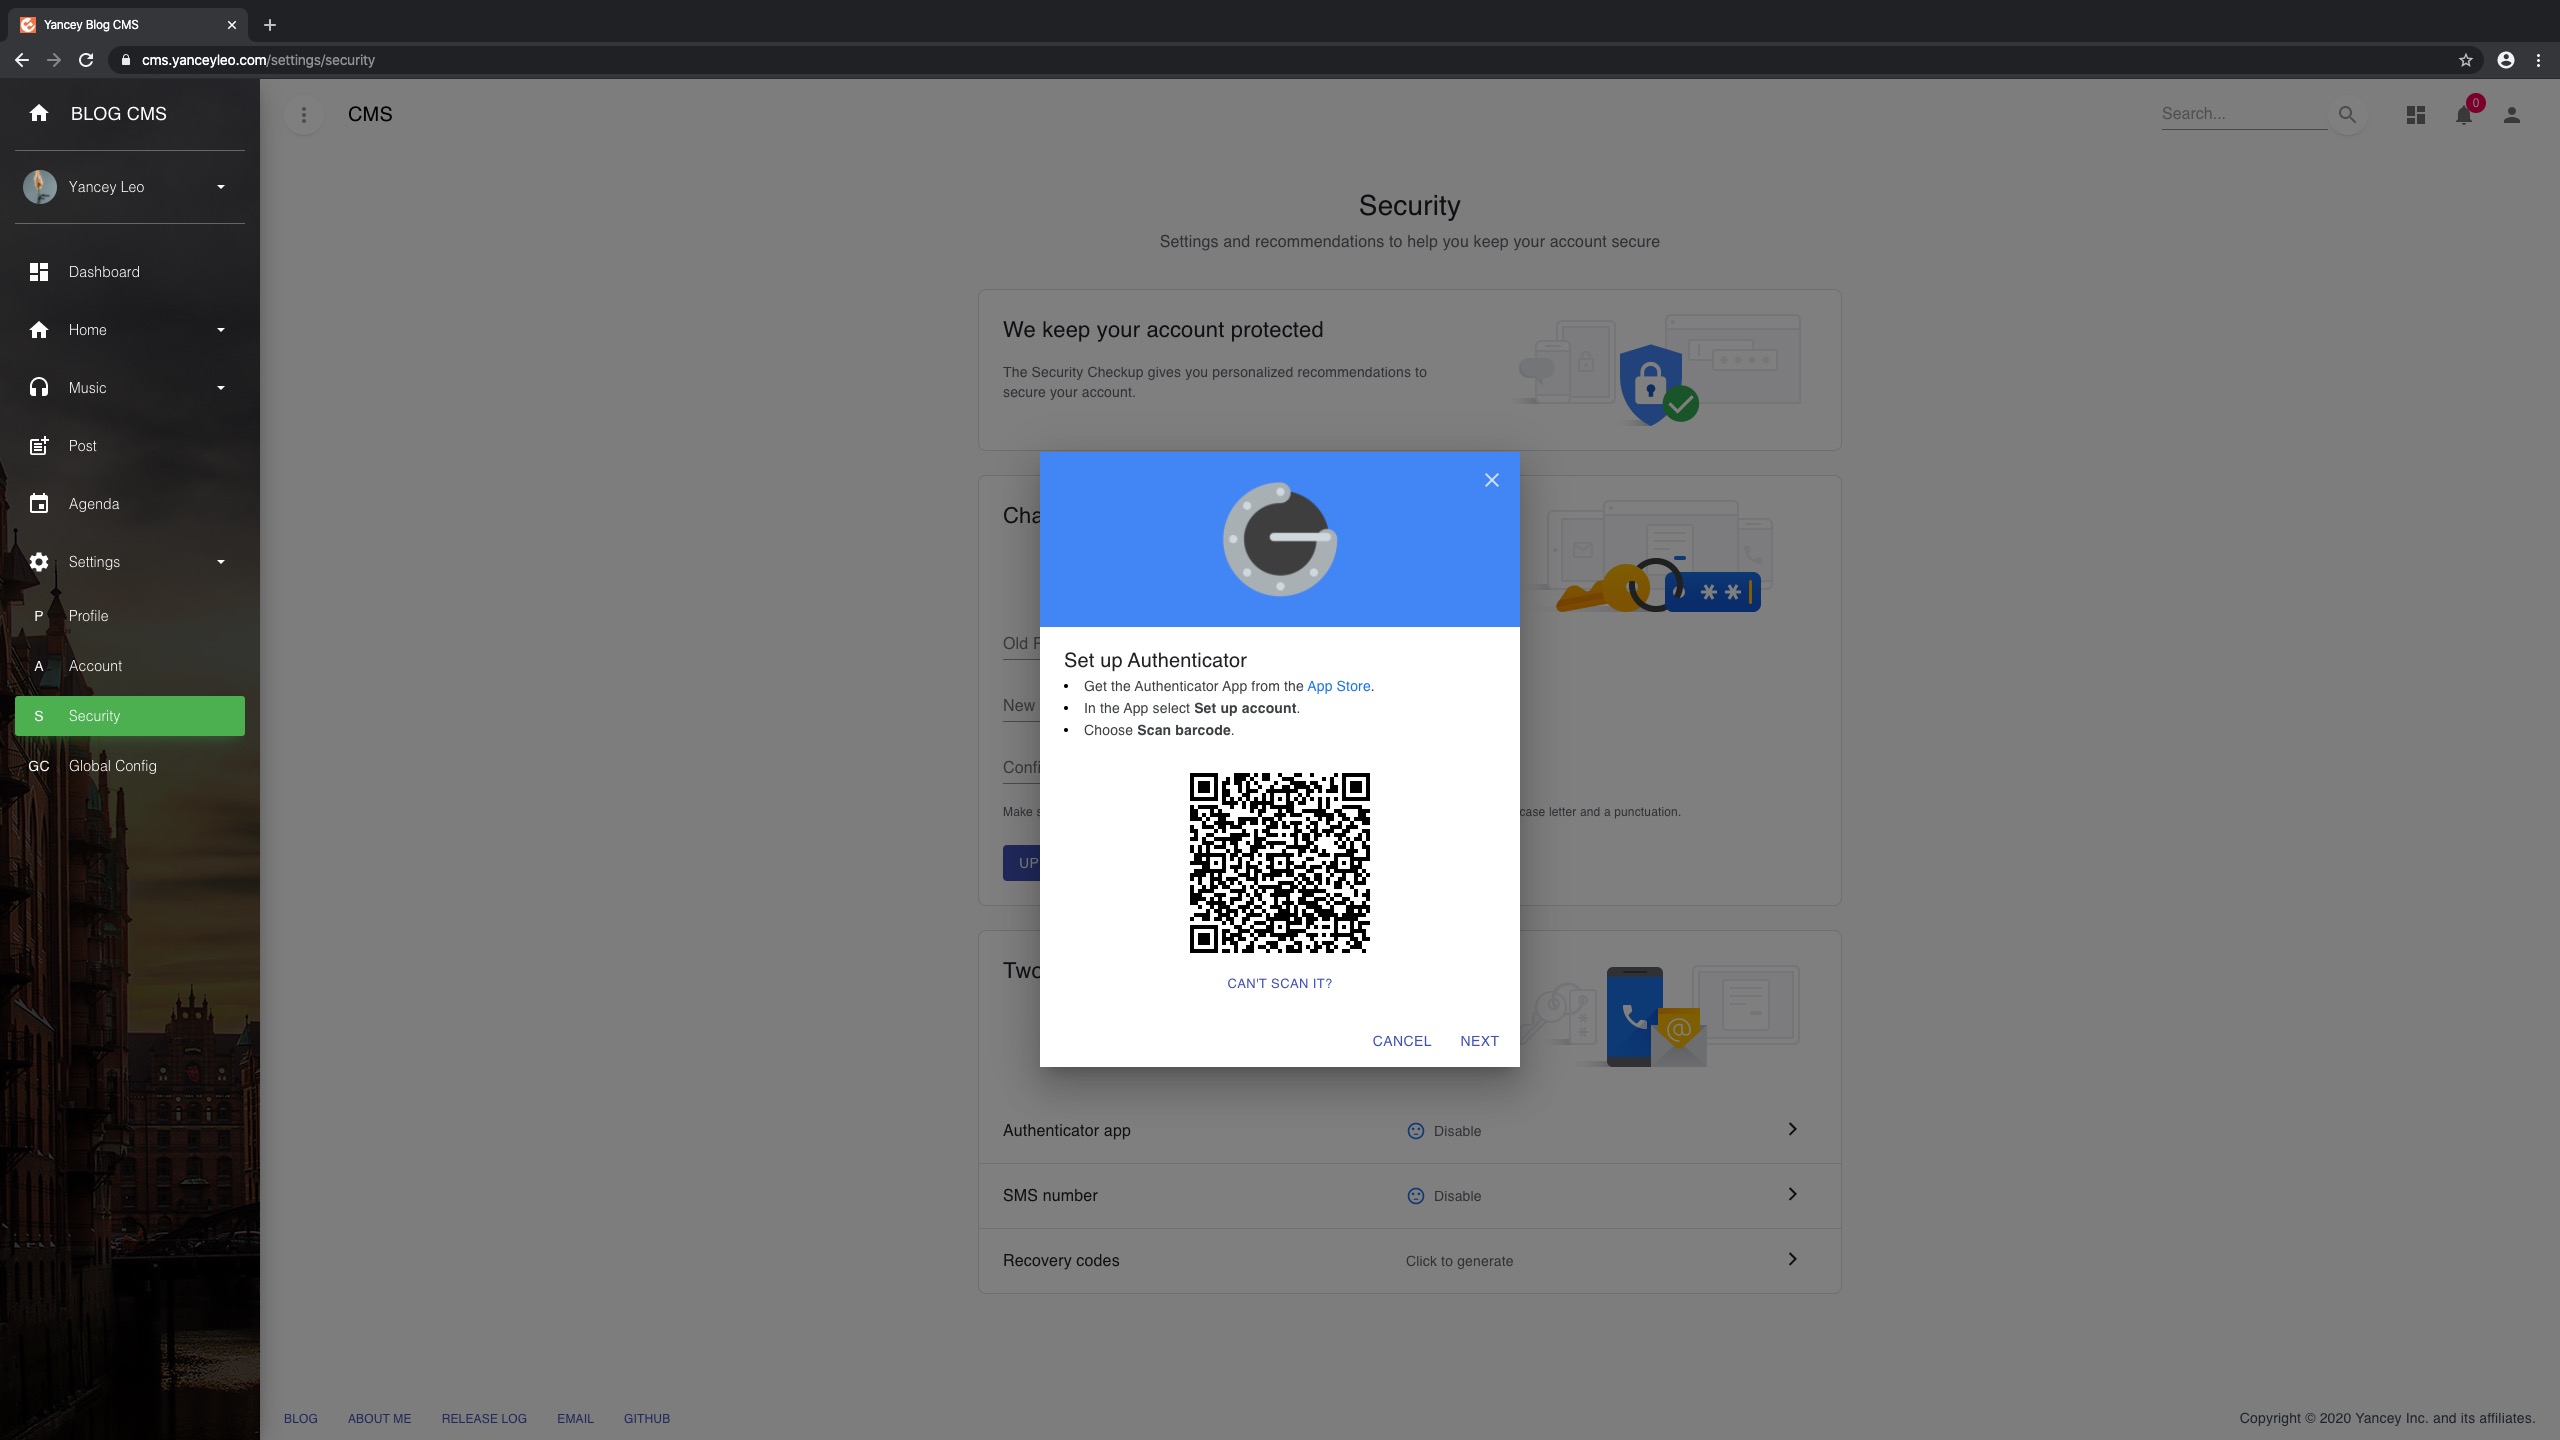Click the Music headphones icon
This screenshot has height=1440, width=2560.
coord(39,388)
